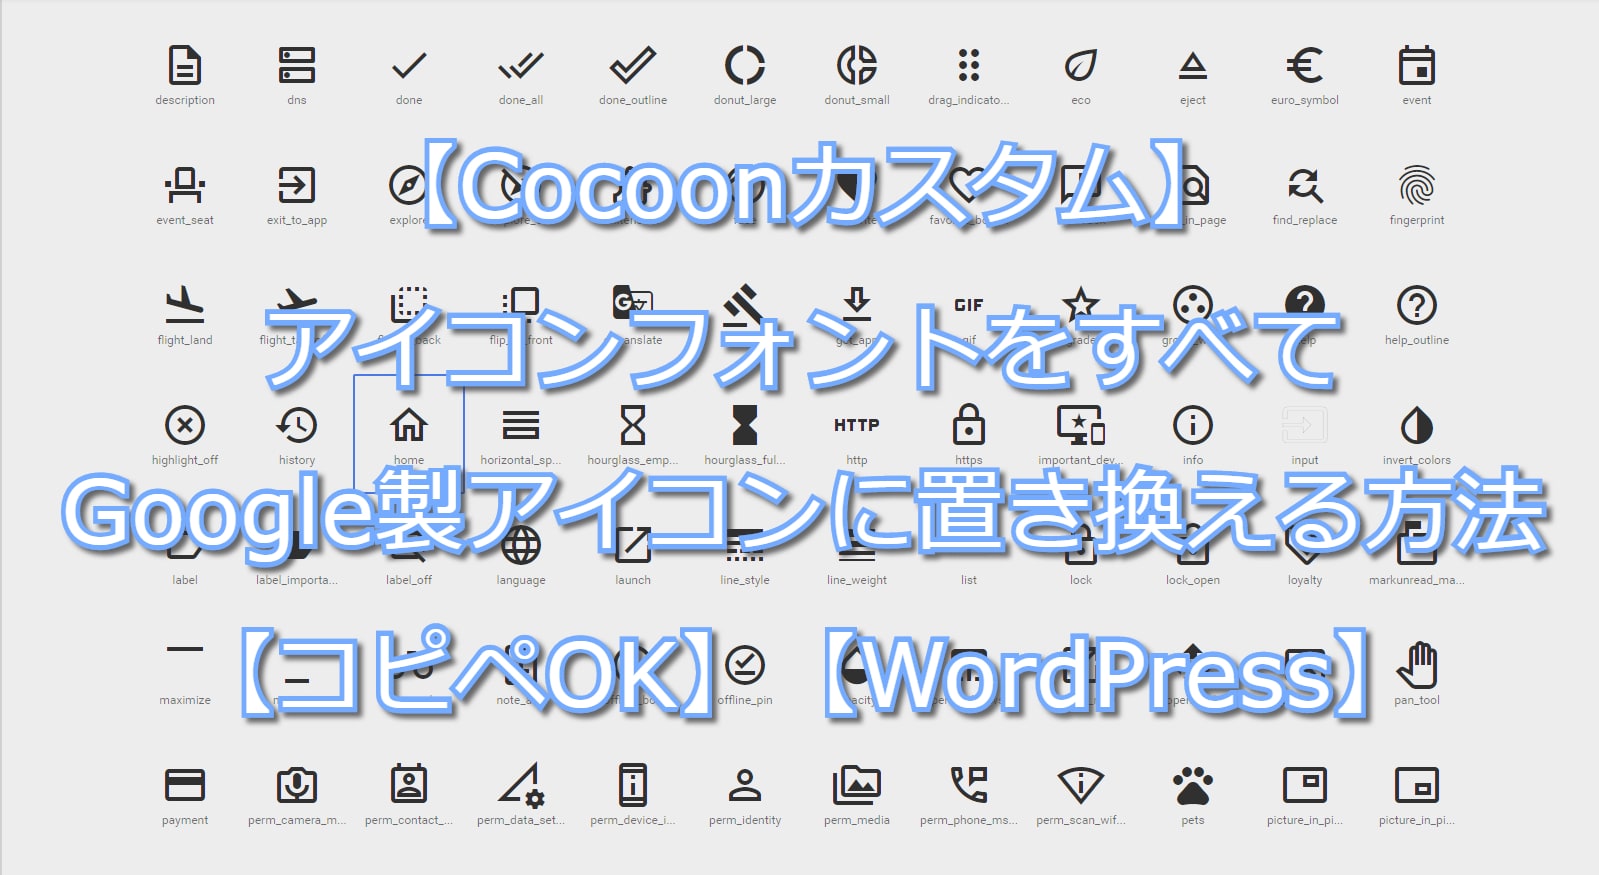Click the 'label_importa...' caption text
This screenshot has width=1599, height=875.
click(x=297, y=580)
